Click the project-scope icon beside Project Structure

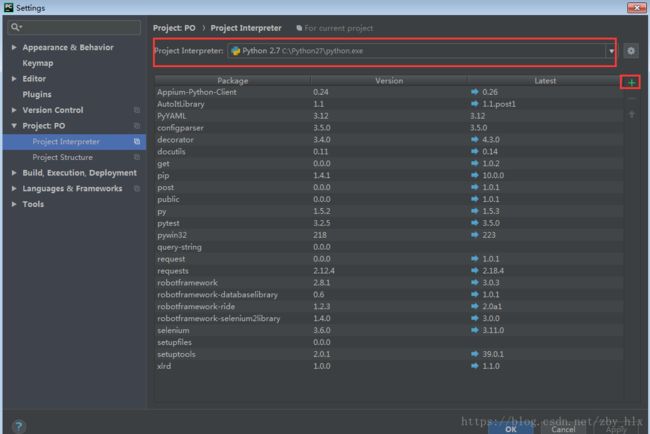137,157
